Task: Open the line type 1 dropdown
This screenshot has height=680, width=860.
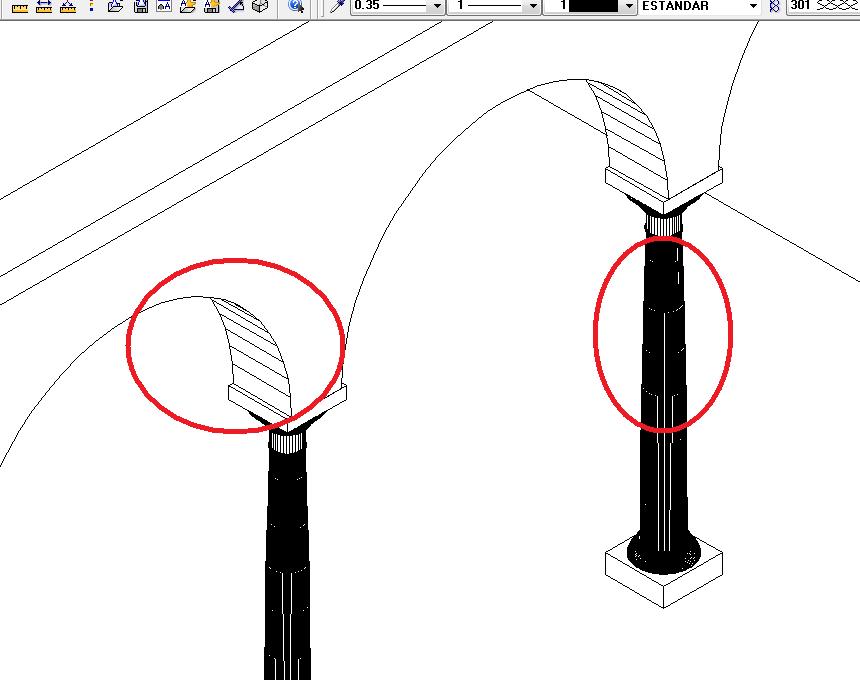Action: pyautogui.click(x=493, y=6)
